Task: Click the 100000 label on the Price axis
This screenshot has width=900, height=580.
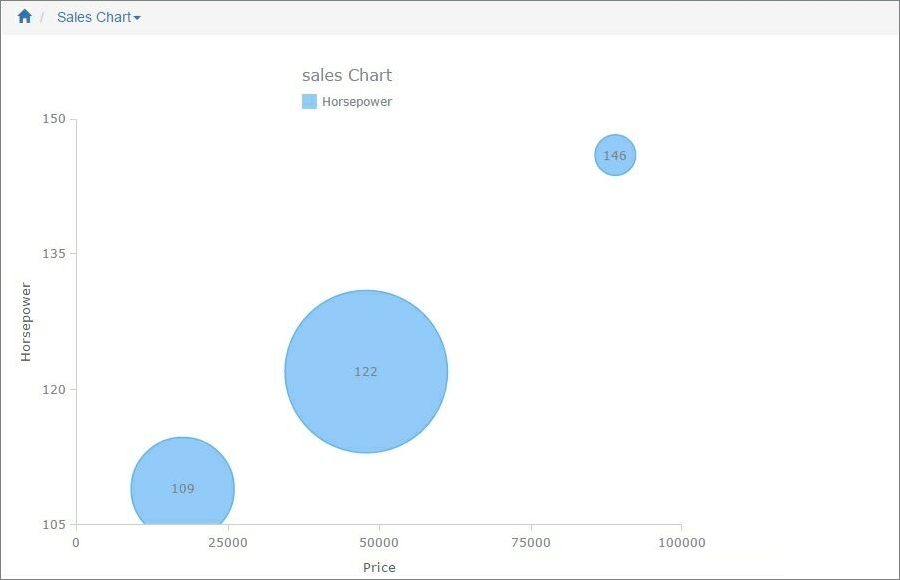Action: coord(681,541)
